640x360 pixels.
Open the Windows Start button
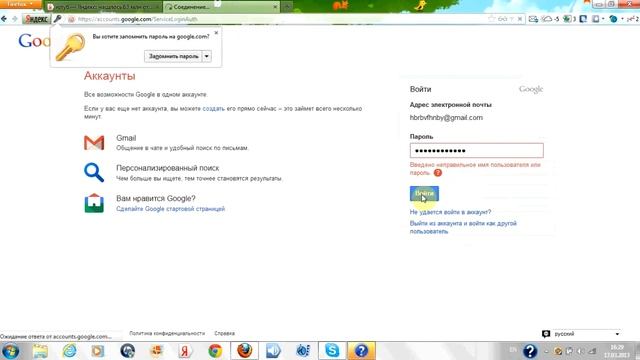click(10, 351)
